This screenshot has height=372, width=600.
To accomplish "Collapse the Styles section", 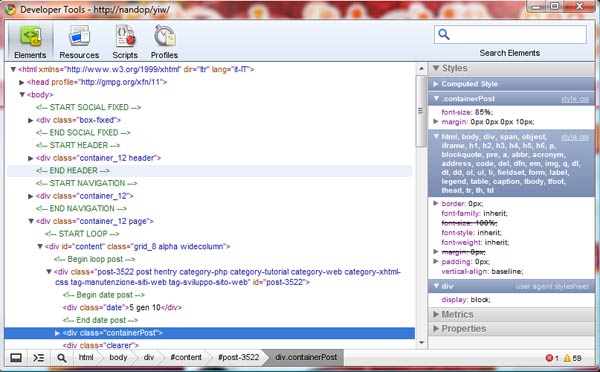I will [436, 68].
